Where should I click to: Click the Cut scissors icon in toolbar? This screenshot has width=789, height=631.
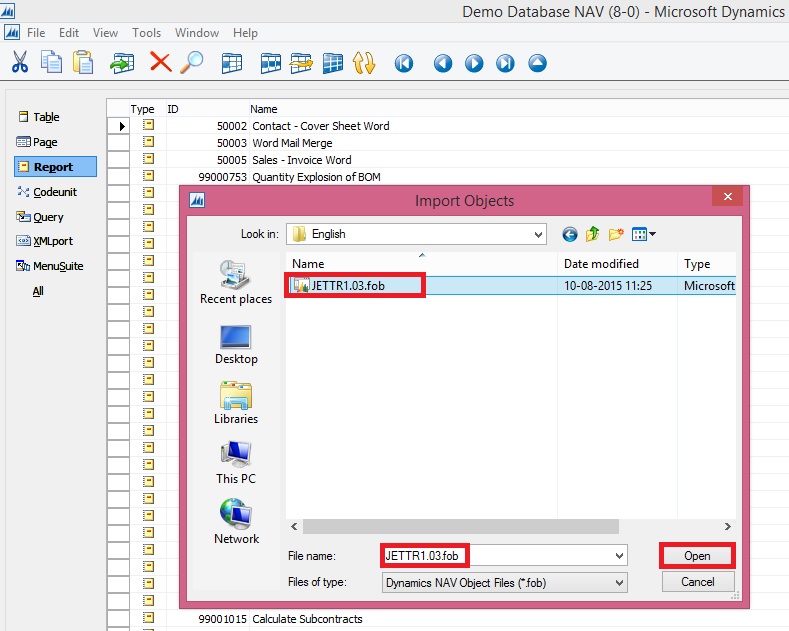20,62
